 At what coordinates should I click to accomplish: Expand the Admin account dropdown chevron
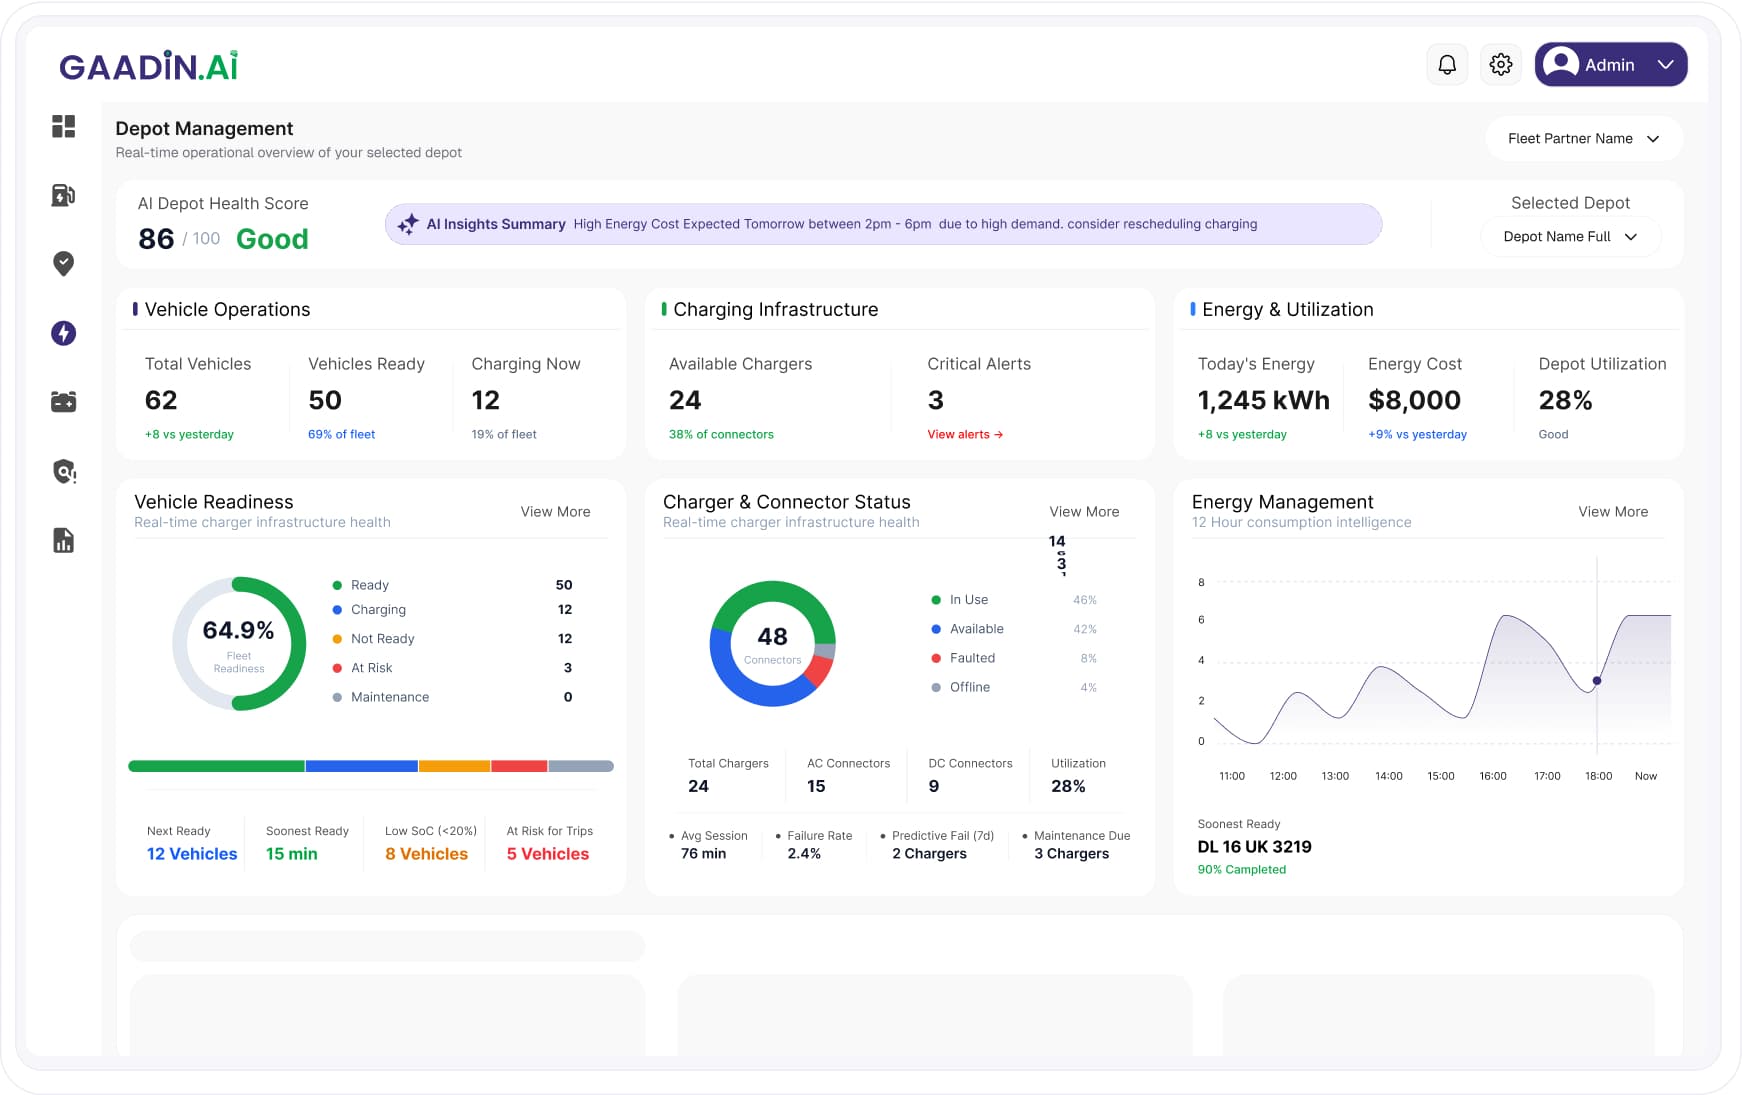[1665, 64]
